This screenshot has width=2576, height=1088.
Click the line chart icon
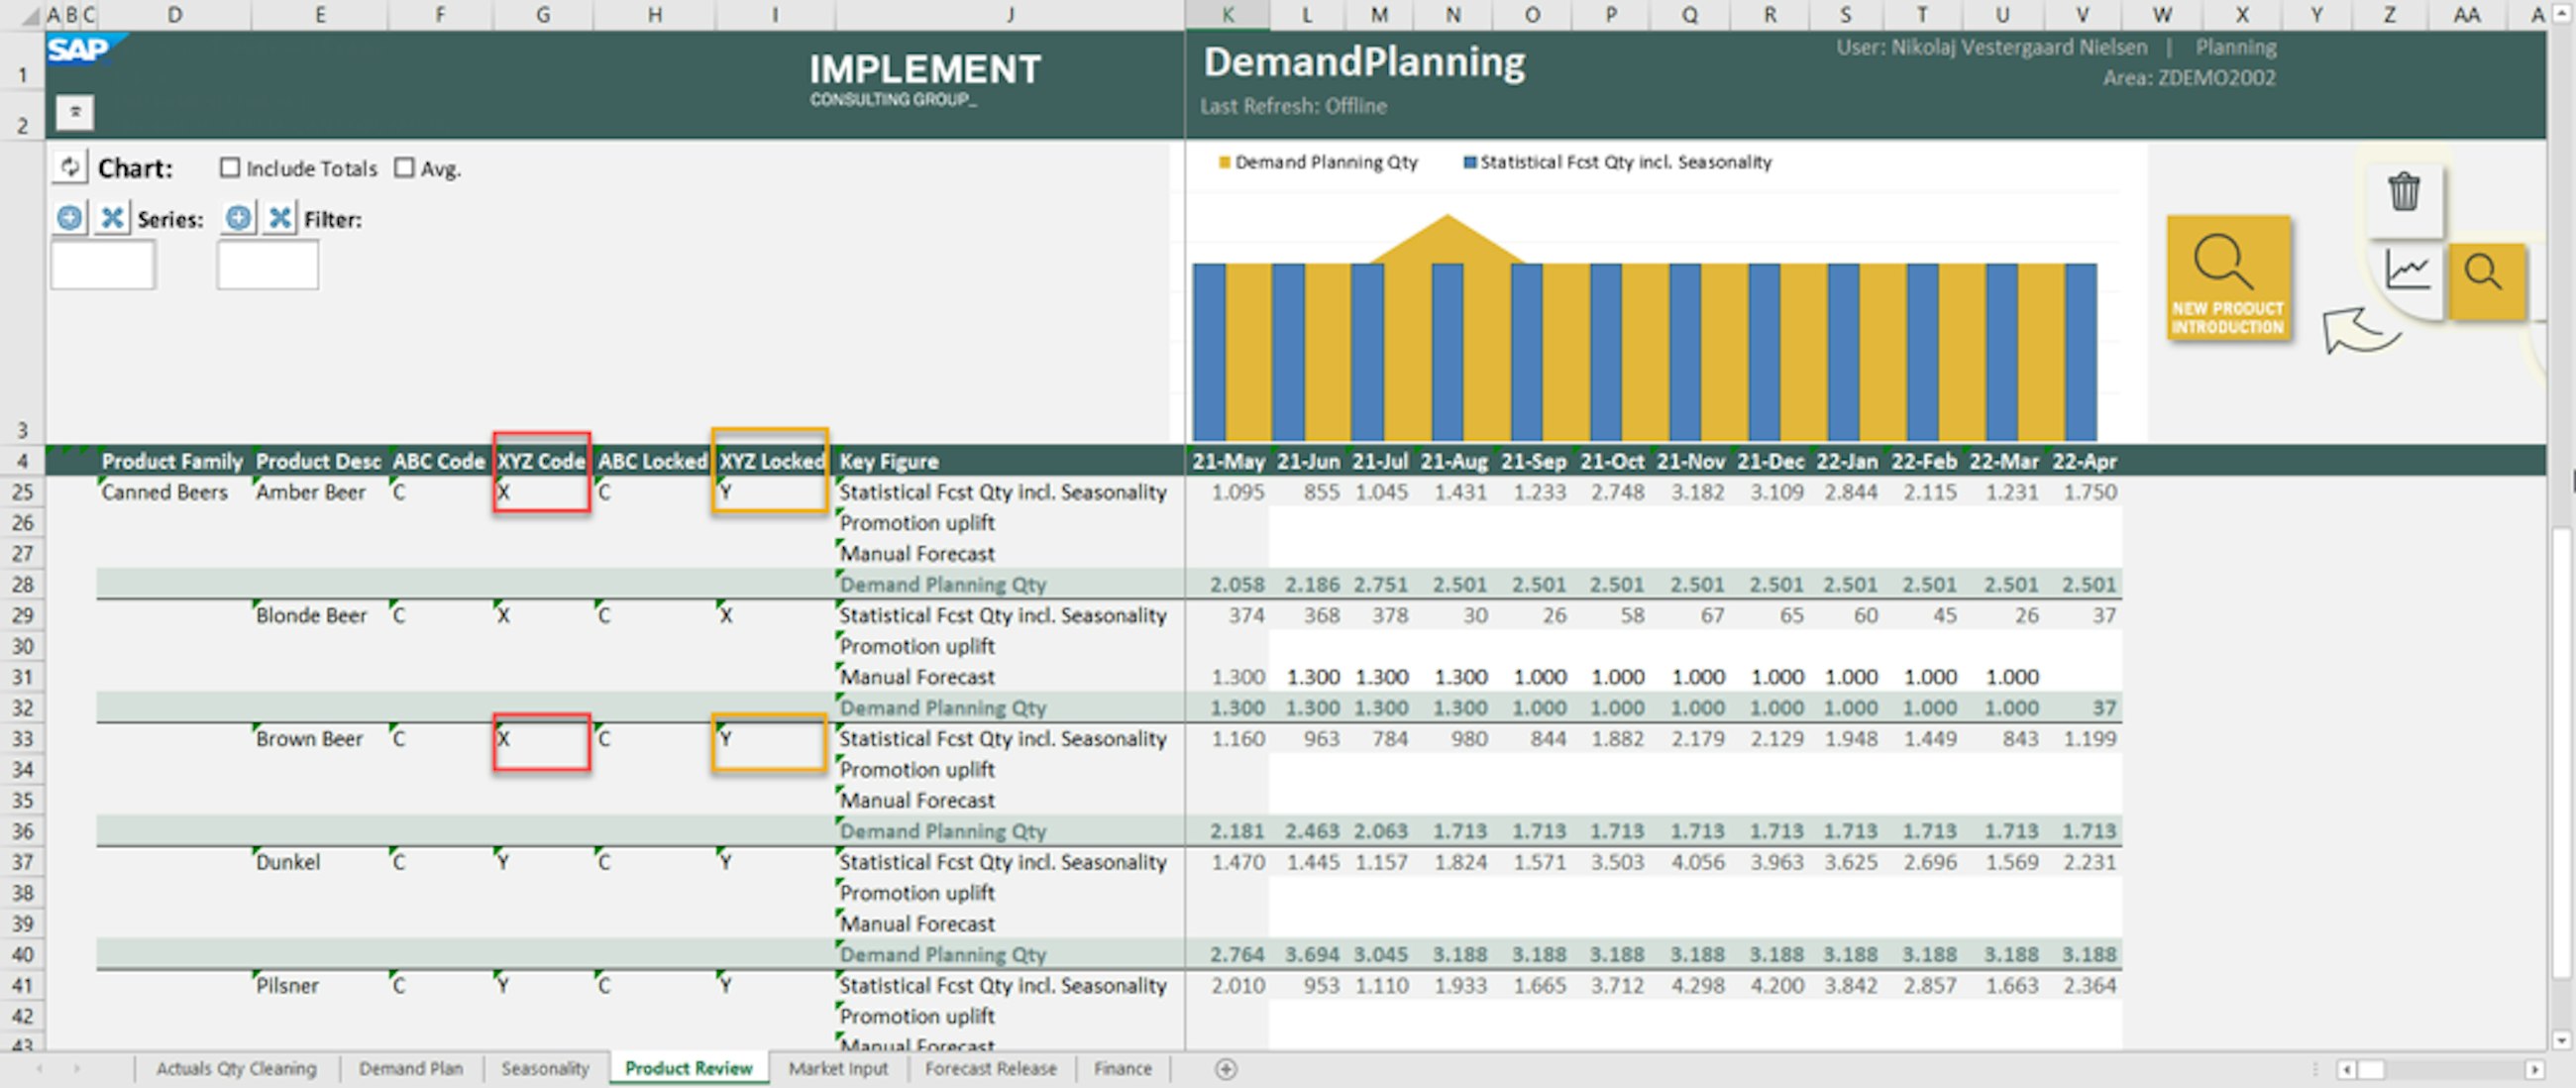pos(2406,271)
